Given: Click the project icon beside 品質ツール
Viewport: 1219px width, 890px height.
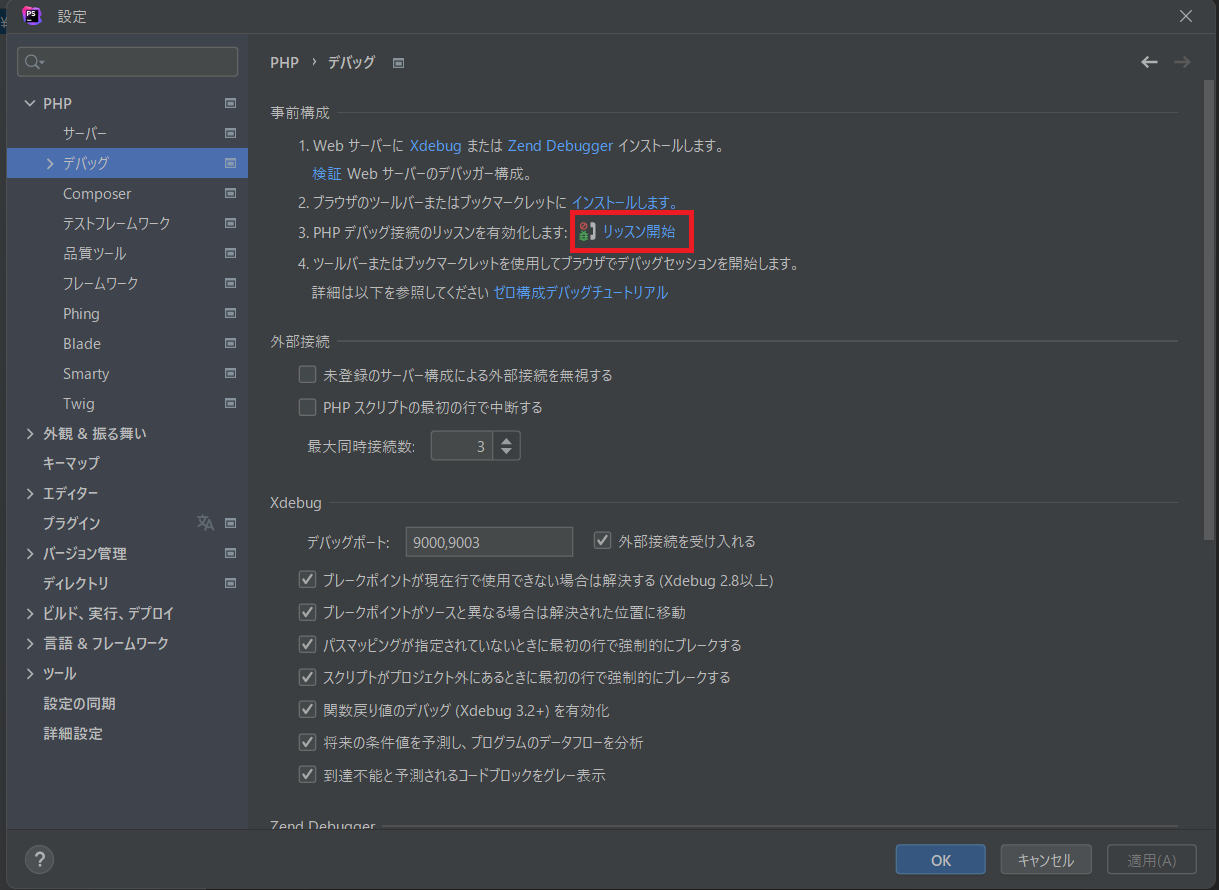Looking at the screenshot, I should pyautogui.click(x=230, y=253).
